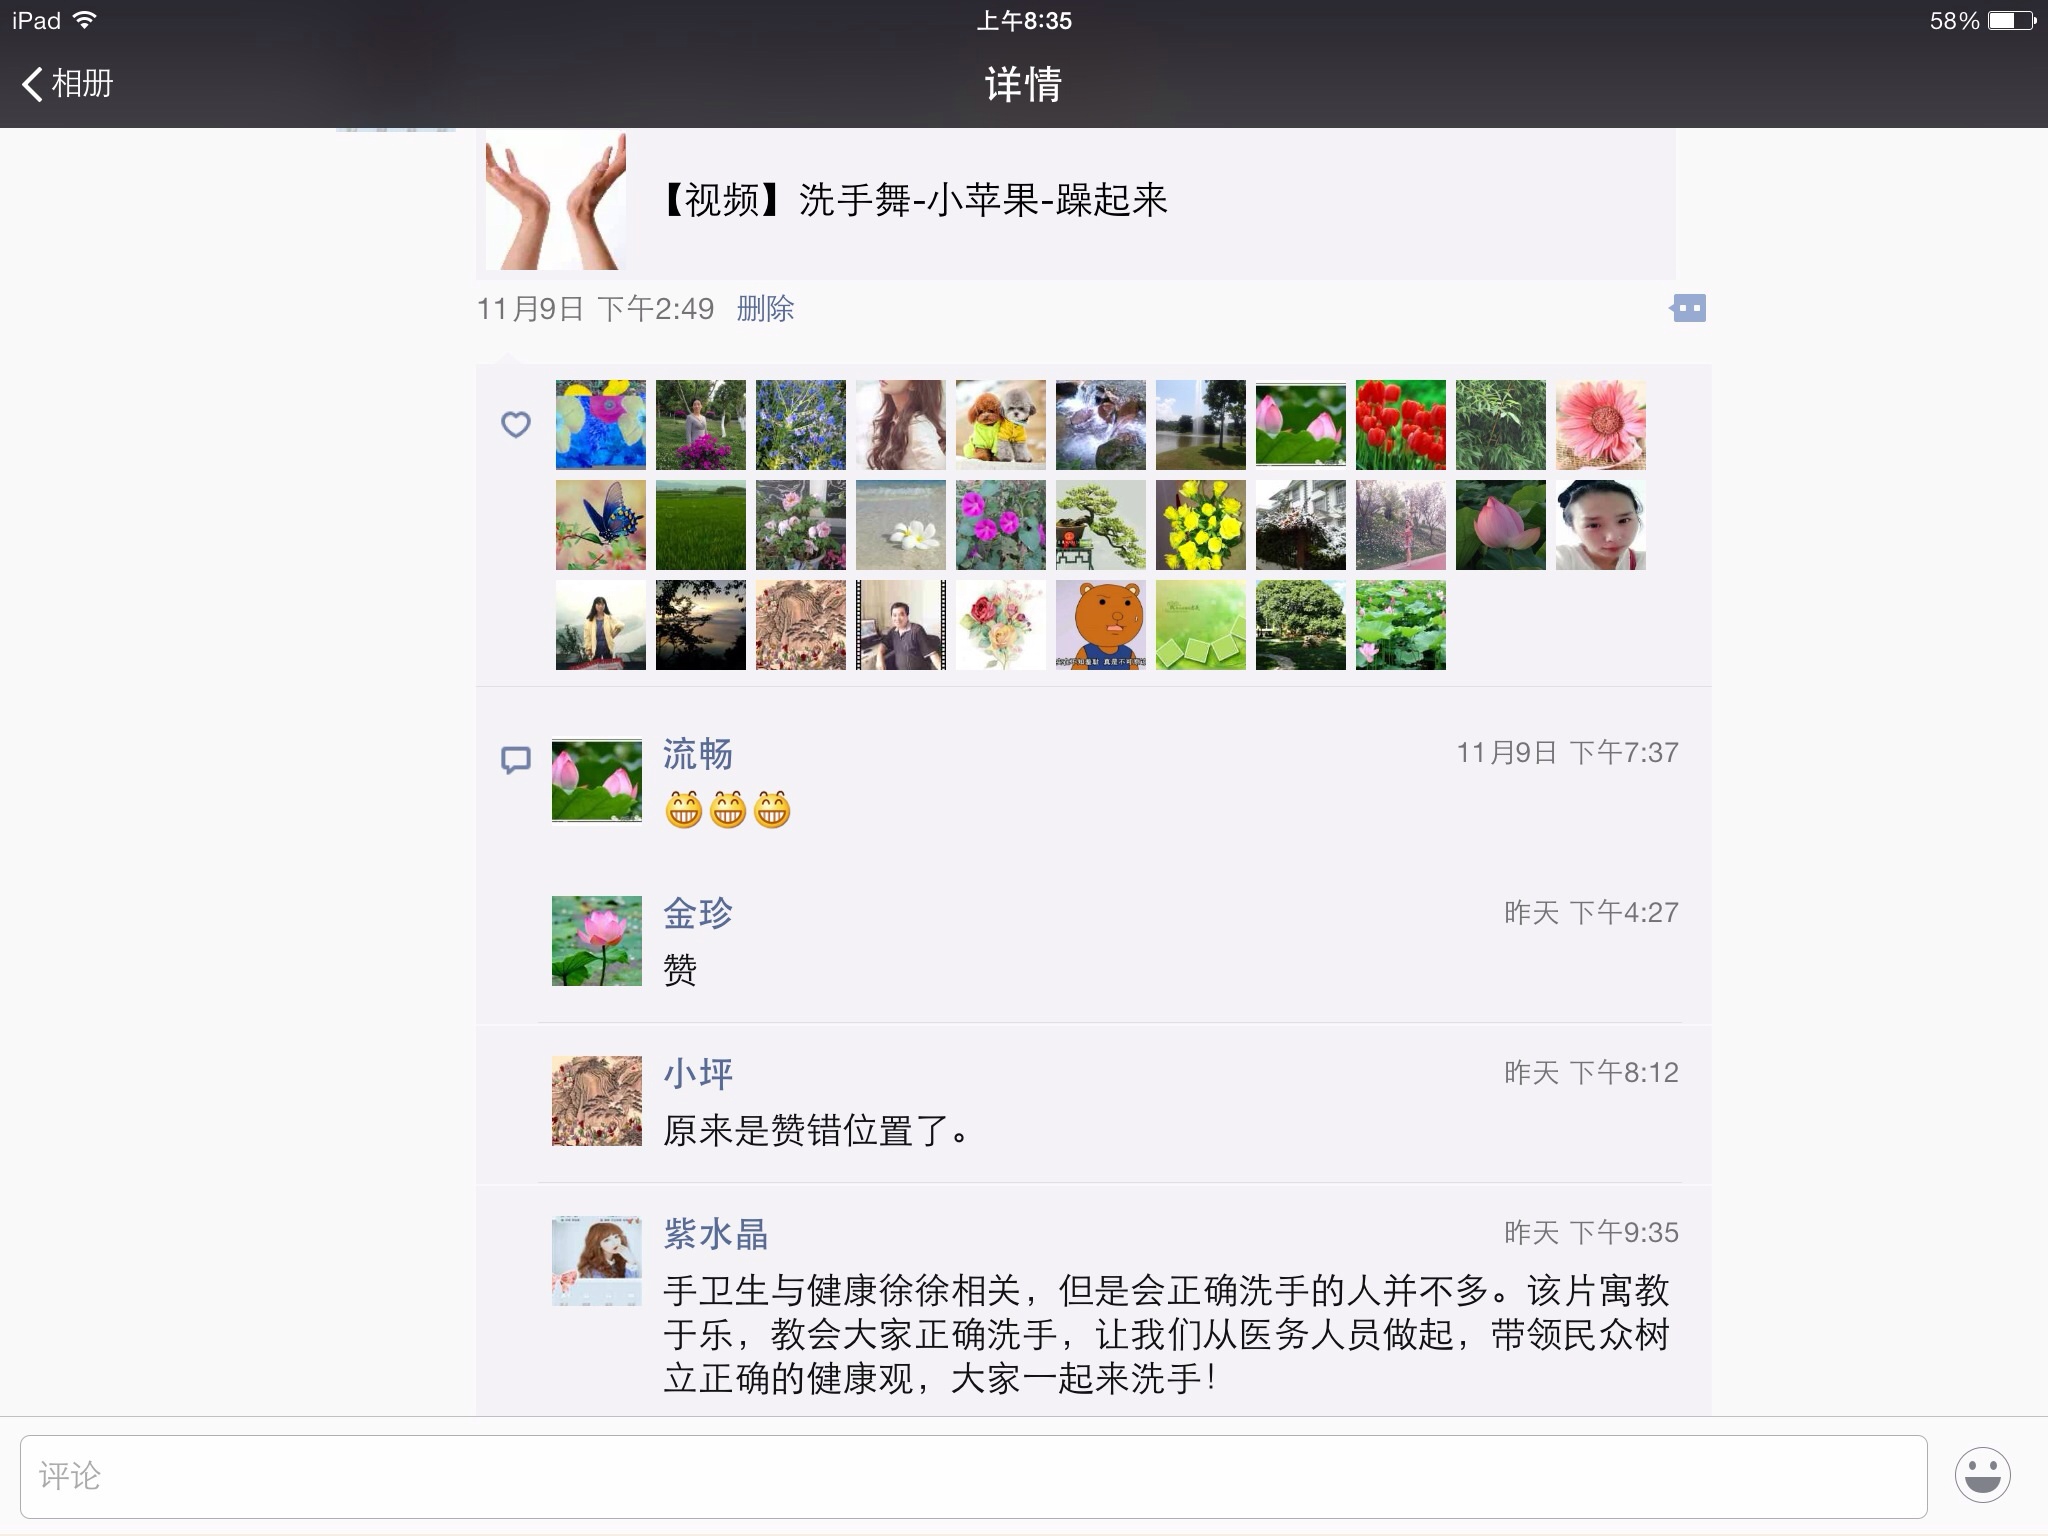2048x1536 pixels.
Task: Go back to 相册 album
Action: (68, 84)
